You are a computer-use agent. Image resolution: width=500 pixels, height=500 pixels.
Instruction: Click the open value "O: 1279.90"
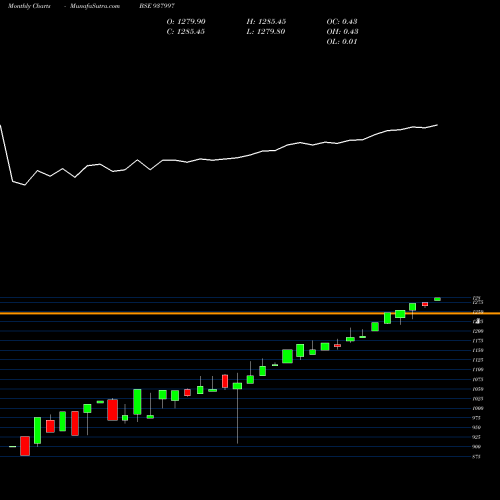[186, 22]
